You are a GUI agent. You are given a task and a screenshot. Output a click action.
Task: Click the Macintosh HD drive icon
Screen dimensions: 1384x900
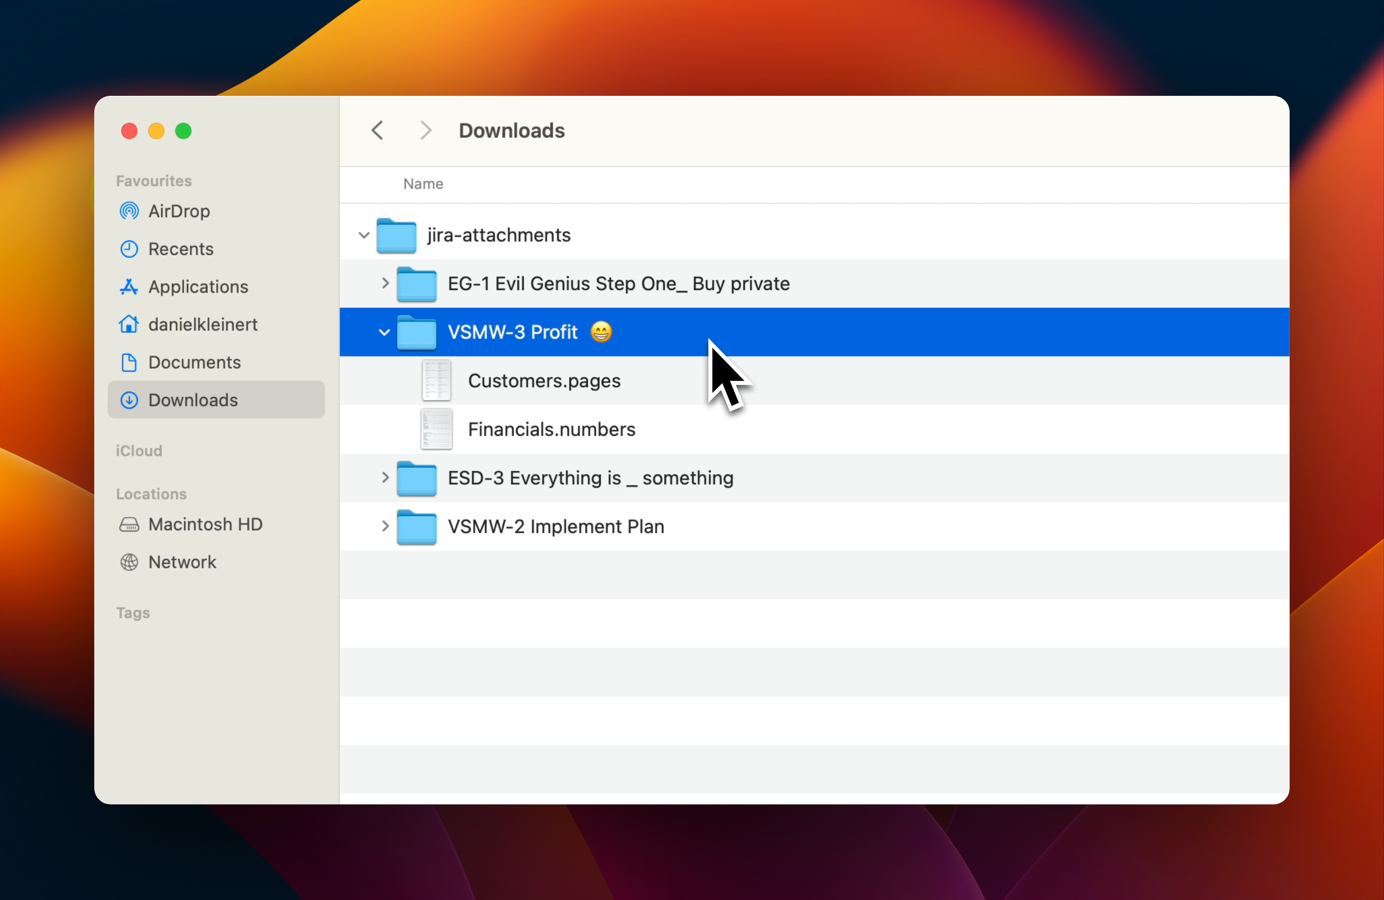[129, 525]
